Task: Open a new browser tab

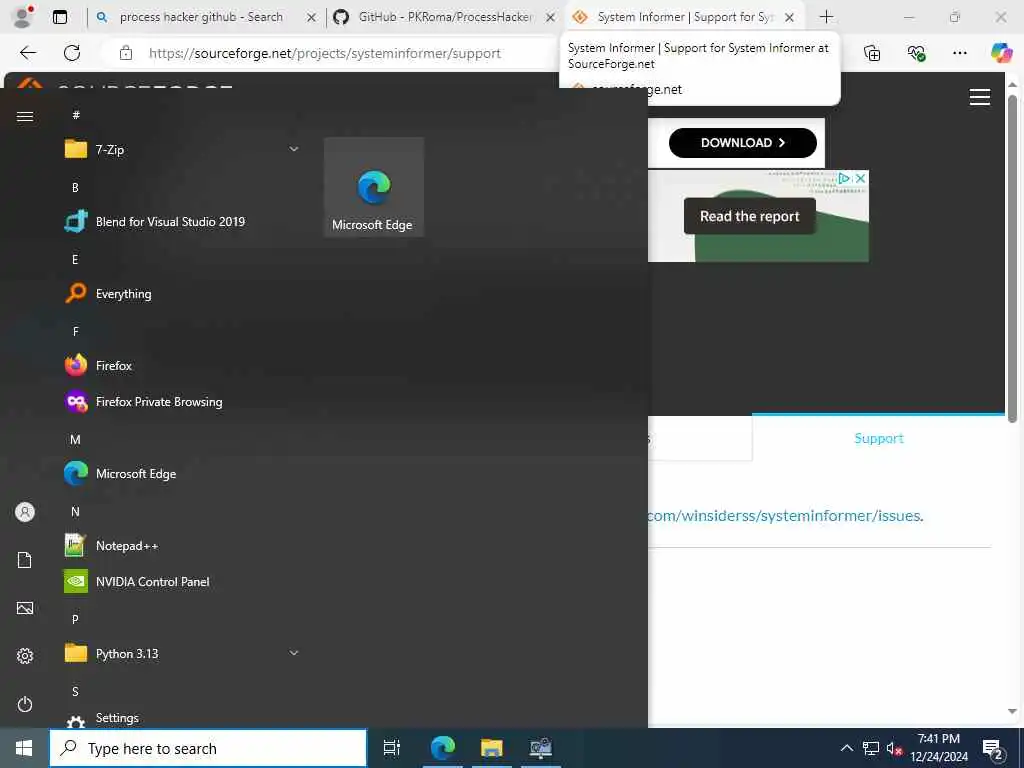Action: pos(826,17)
